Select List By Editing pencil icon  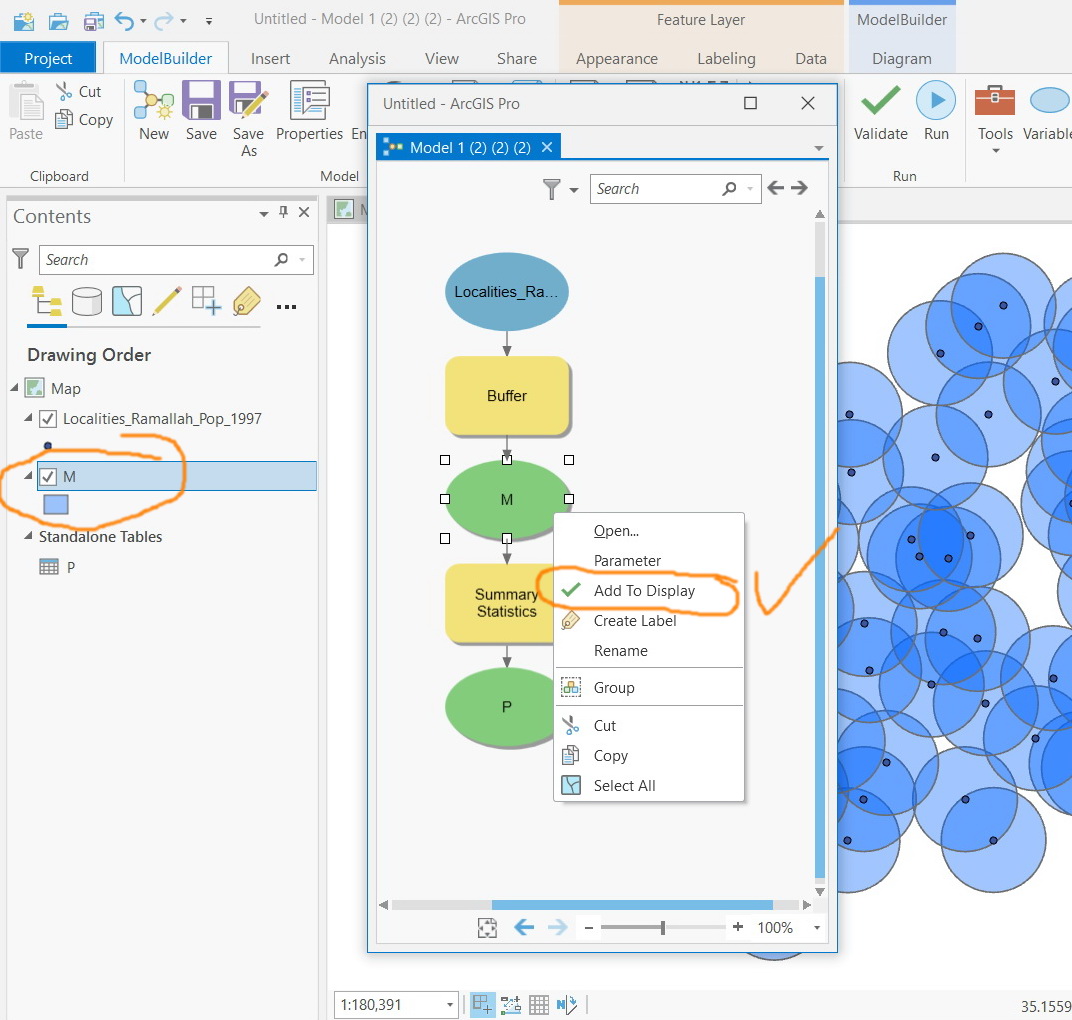[167, 301]
